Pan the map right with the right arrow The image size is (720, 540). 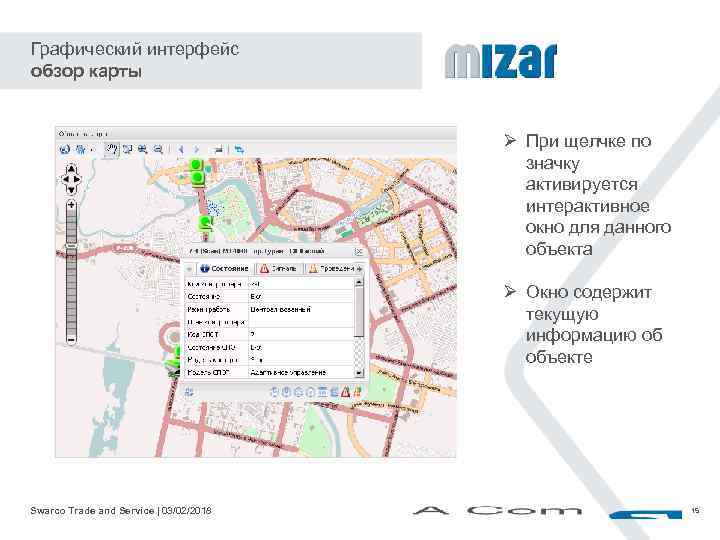[x=77, y=179]
